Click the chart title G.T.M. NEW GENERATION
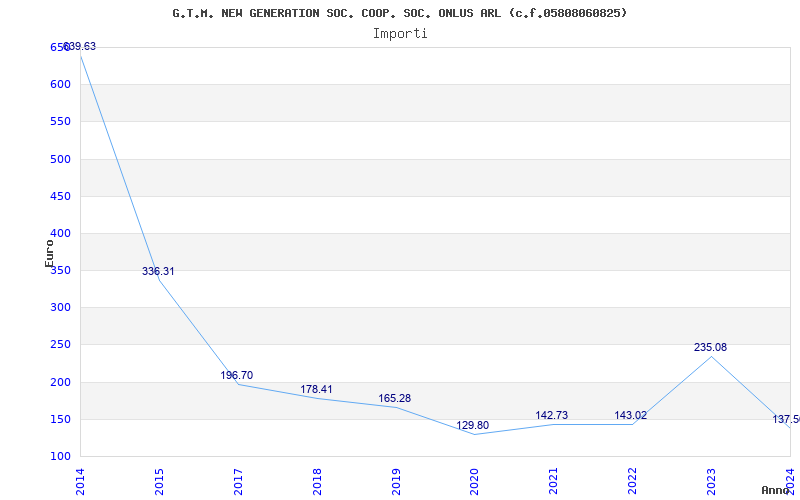 tap(399, 13)
